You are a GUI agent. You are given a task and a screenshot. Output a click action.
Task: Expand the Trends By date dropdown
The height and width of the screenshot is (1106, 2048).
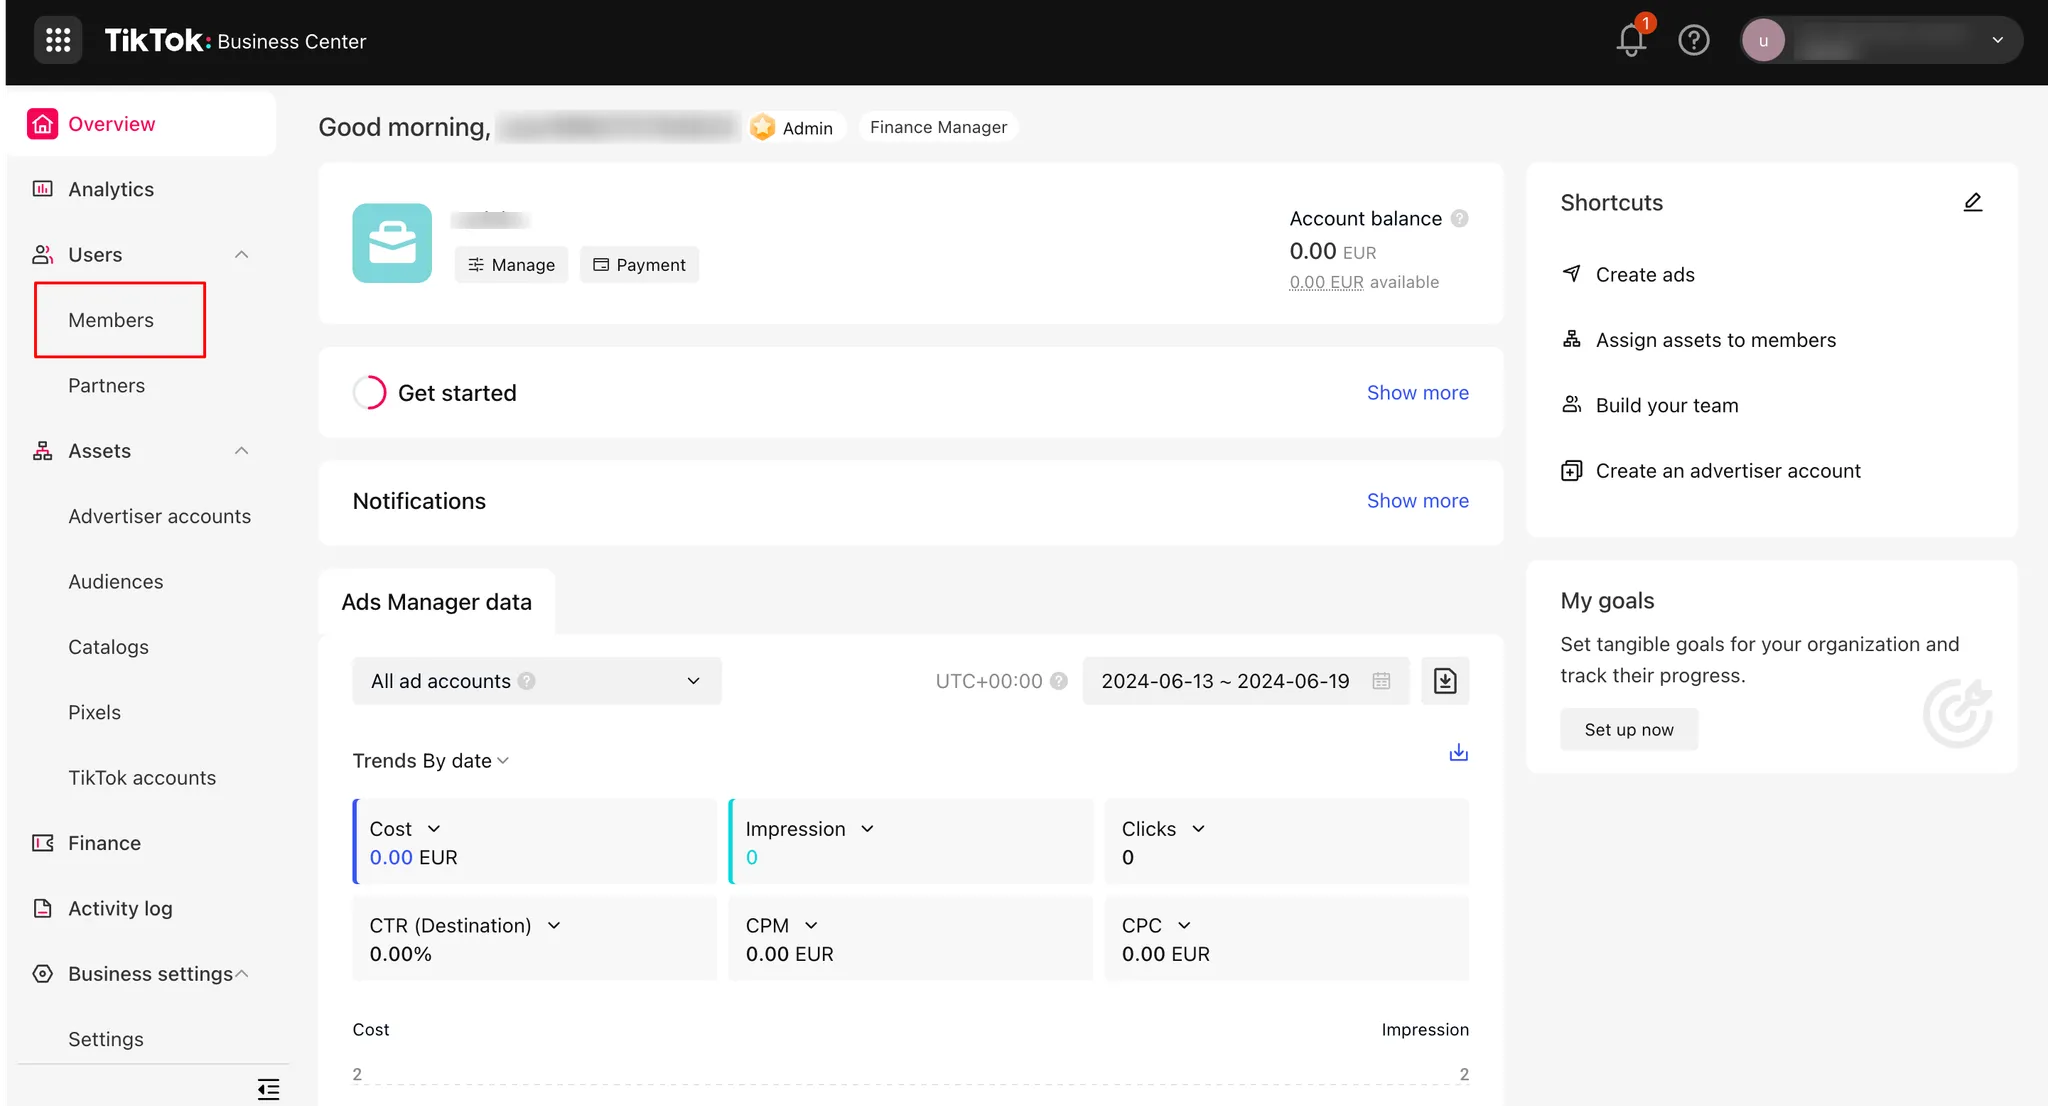431,761
